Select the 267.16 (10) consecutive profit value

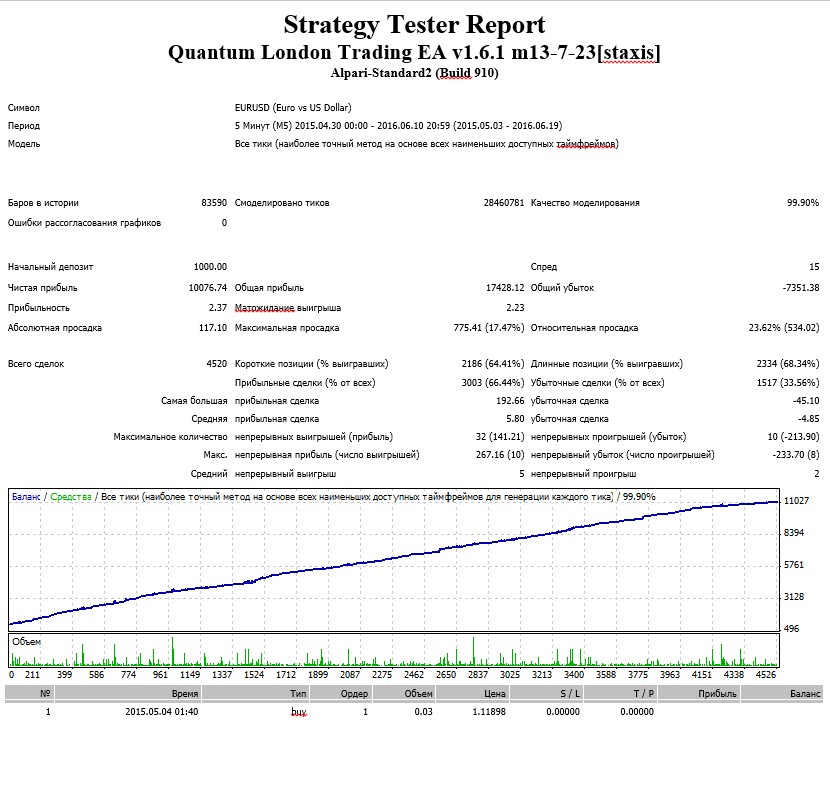500,455
